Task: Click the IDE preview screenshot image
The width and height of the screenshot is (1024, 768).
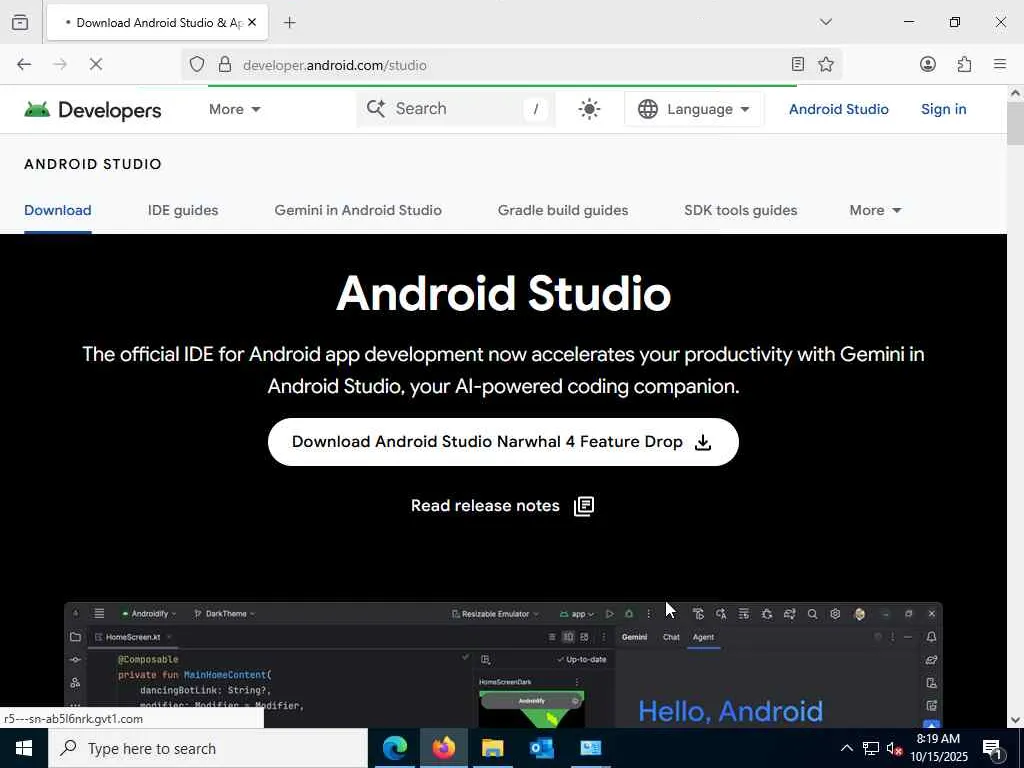Action: [x=503, y=665]
